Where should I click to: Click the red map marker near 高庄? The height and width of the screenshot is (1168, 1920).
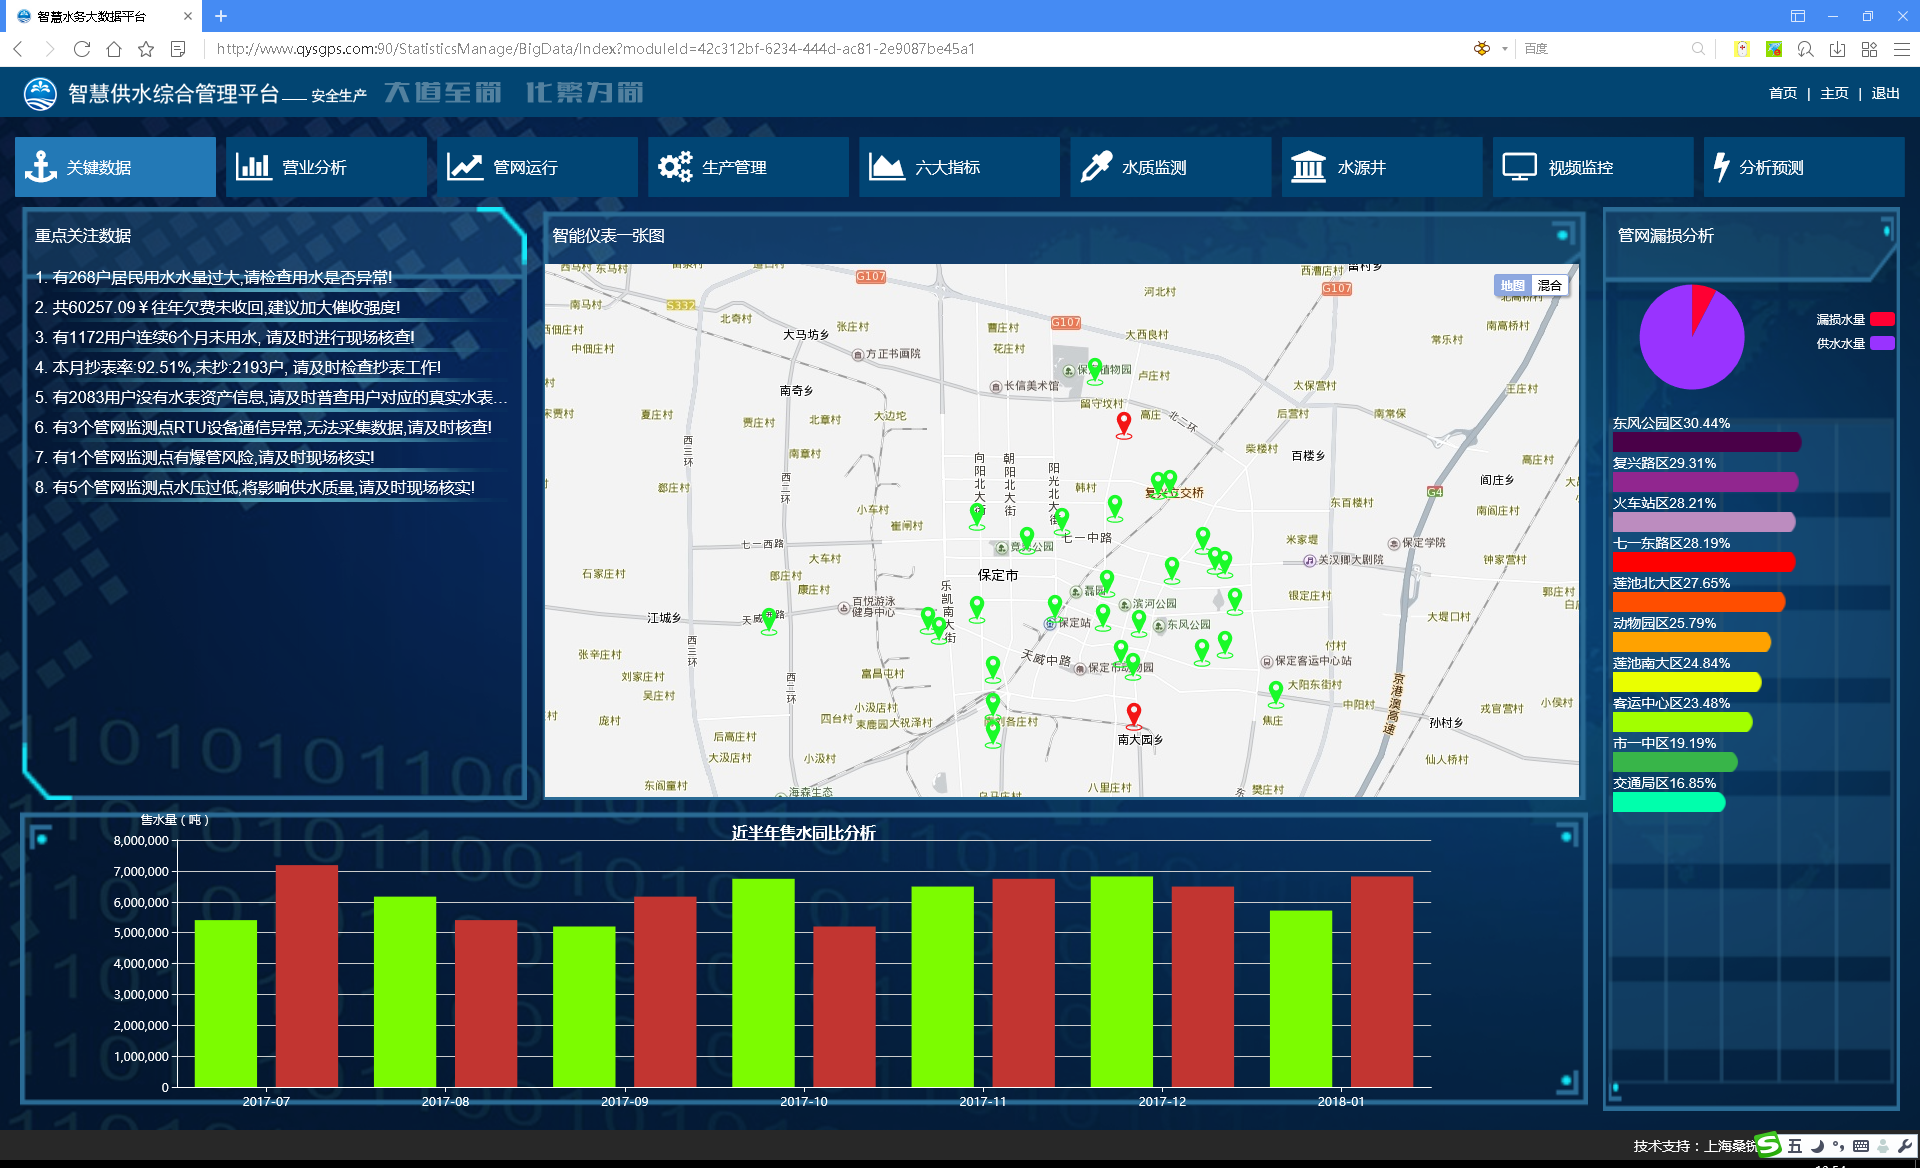coord(1124,424)
